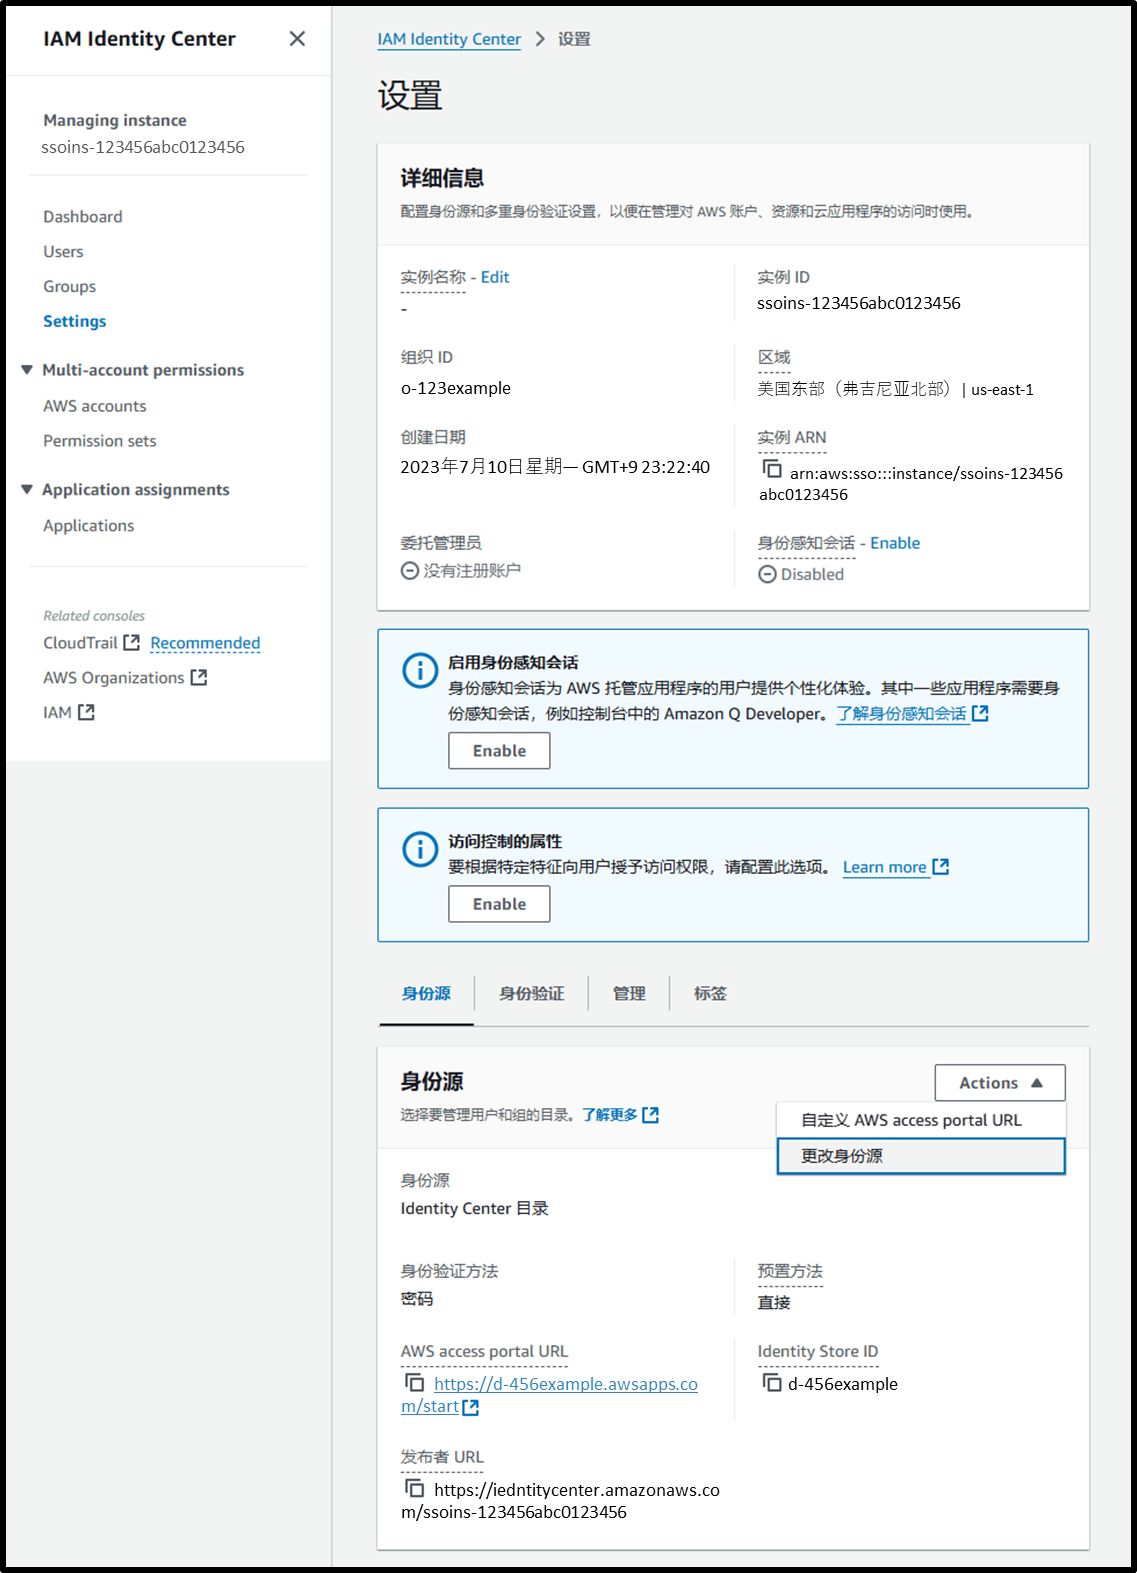This screenshot has width=1137, height=1573.
Task: Open the 了解更多 link in 身份源 panel
Action: click(x=610, y=1115)
